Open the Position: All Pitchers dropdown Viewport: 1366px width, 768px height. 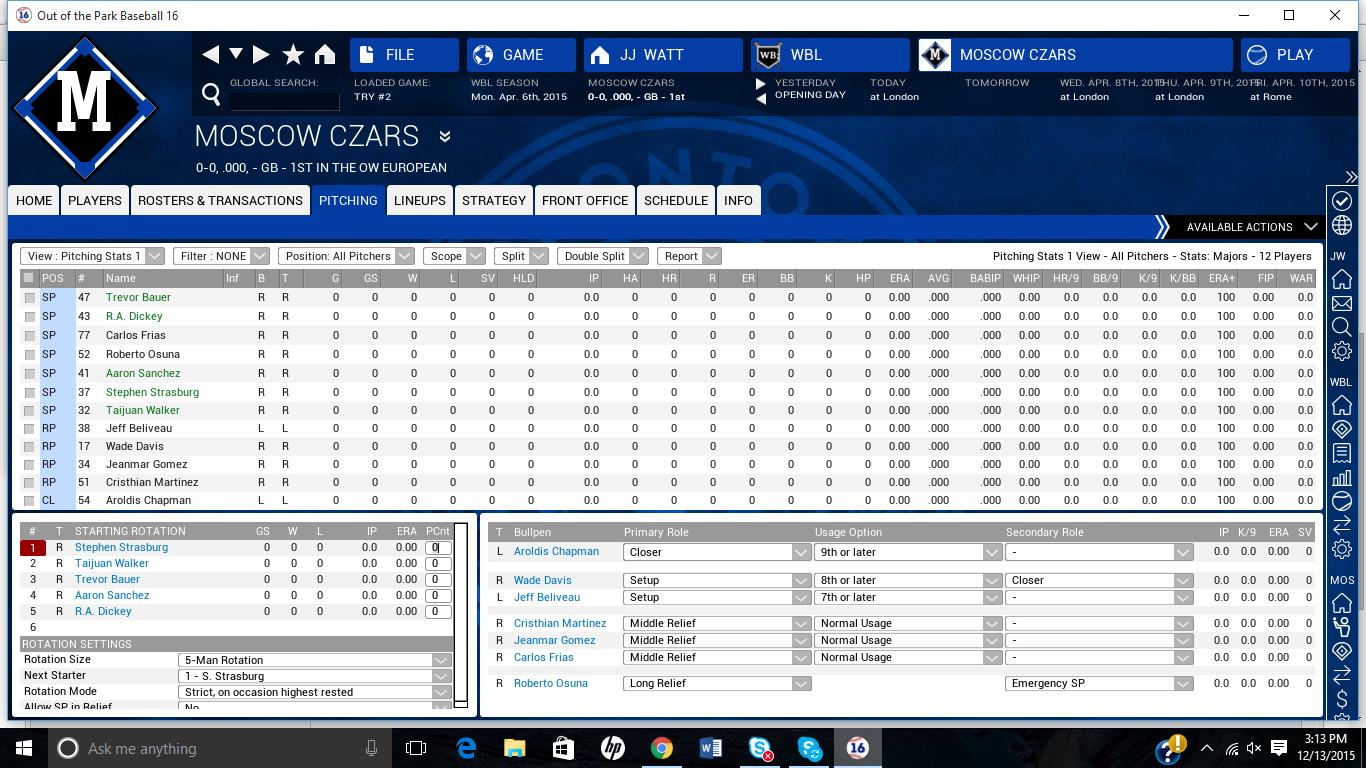347,256
